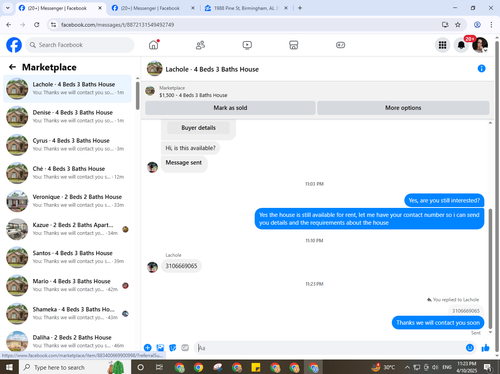
Task: Click the back arrow beside Marketplace
Action: (x=12, y=67)
